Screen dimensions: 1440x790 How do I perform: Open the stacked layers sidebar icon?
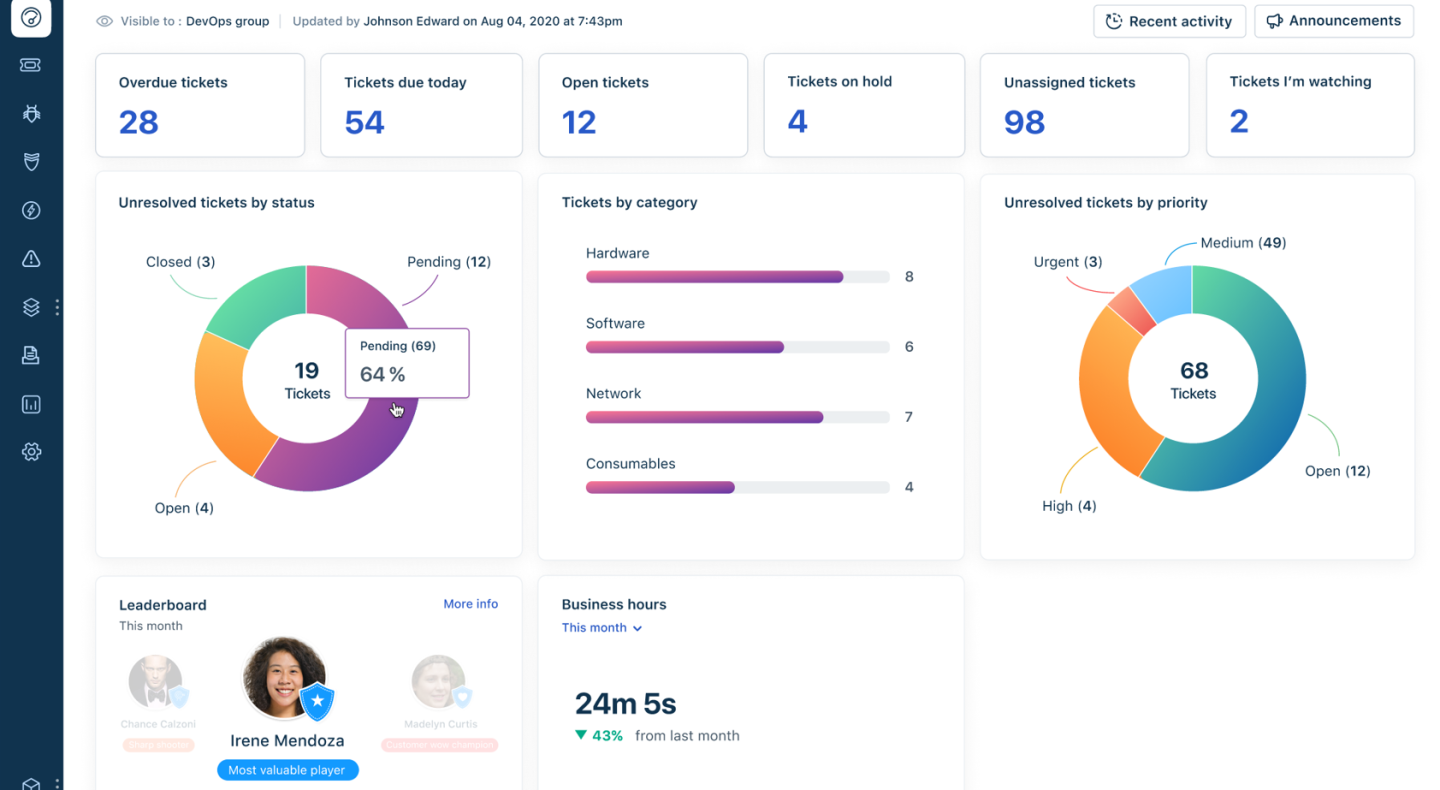pyautogui.click(x=31, y=308)
